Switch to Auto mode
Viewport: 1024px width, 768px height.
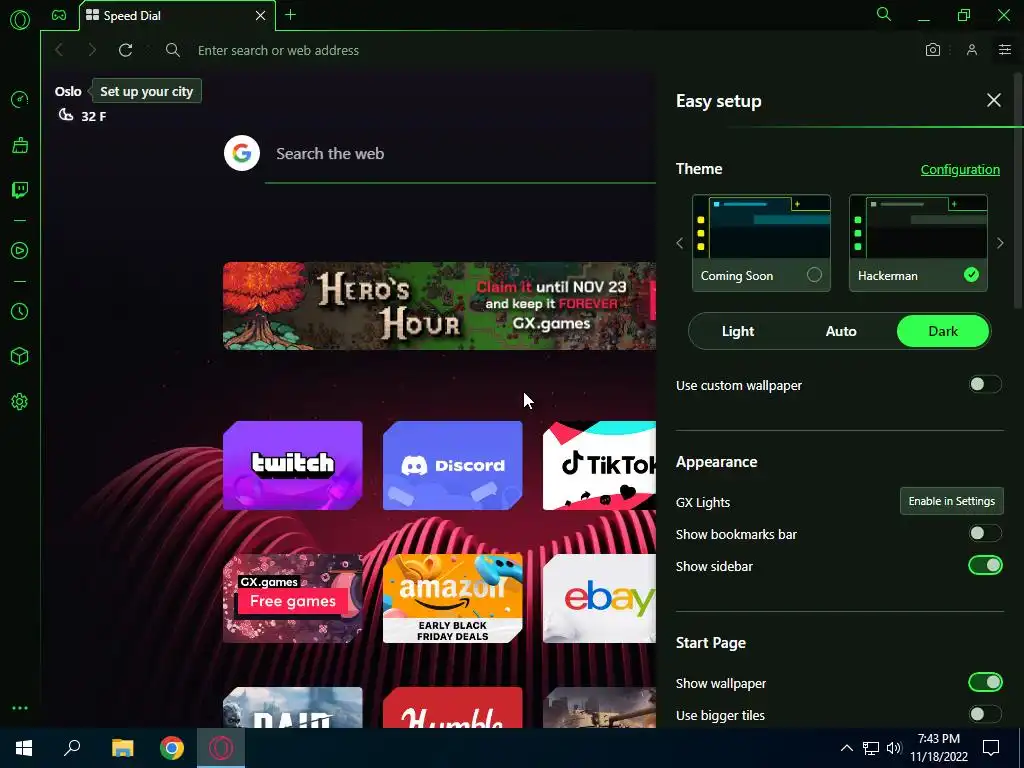click(x=841, y=331)
